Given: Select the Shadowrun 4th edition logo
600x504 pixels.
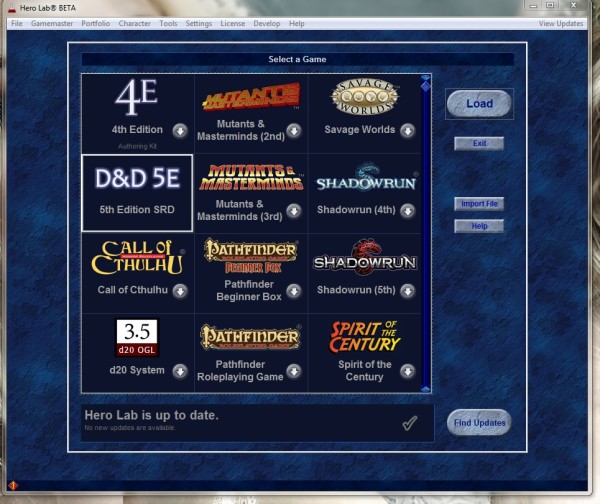Looking at the screenshot, I should point(366,177).
